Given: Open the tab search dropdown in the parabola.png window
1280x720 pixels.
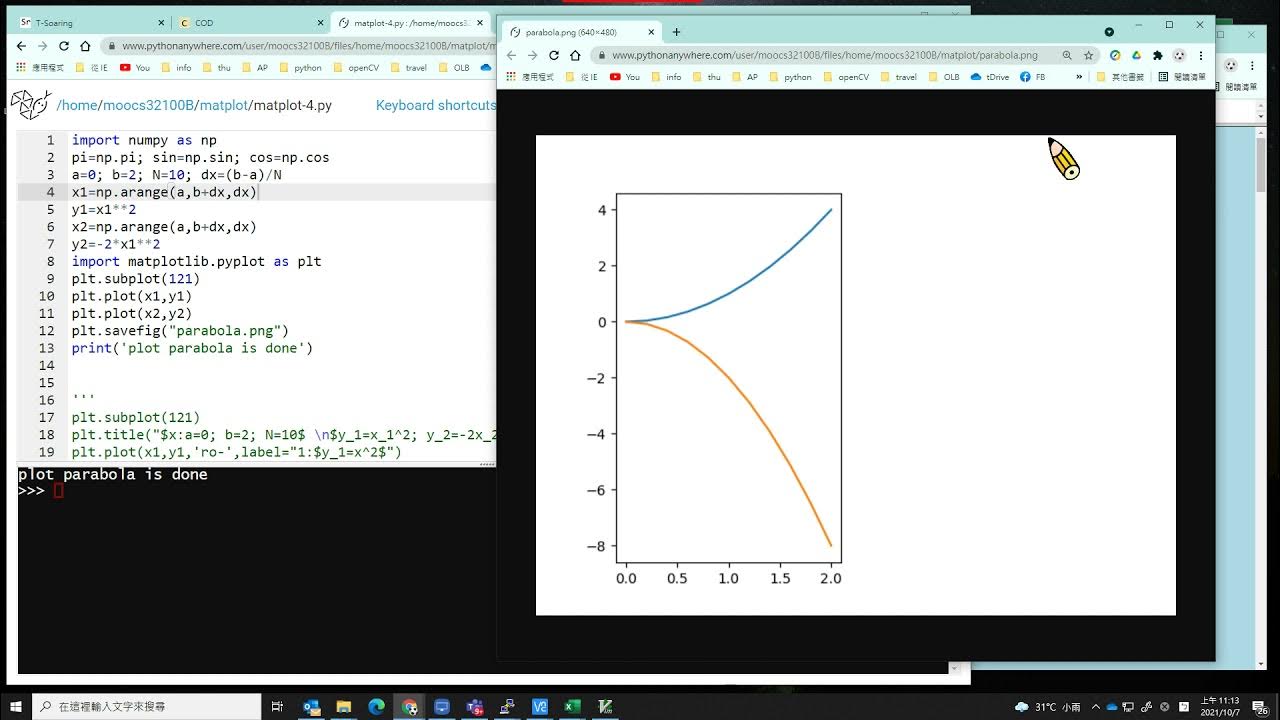Looking at the screenshot, I should (x=1109, y=32).
